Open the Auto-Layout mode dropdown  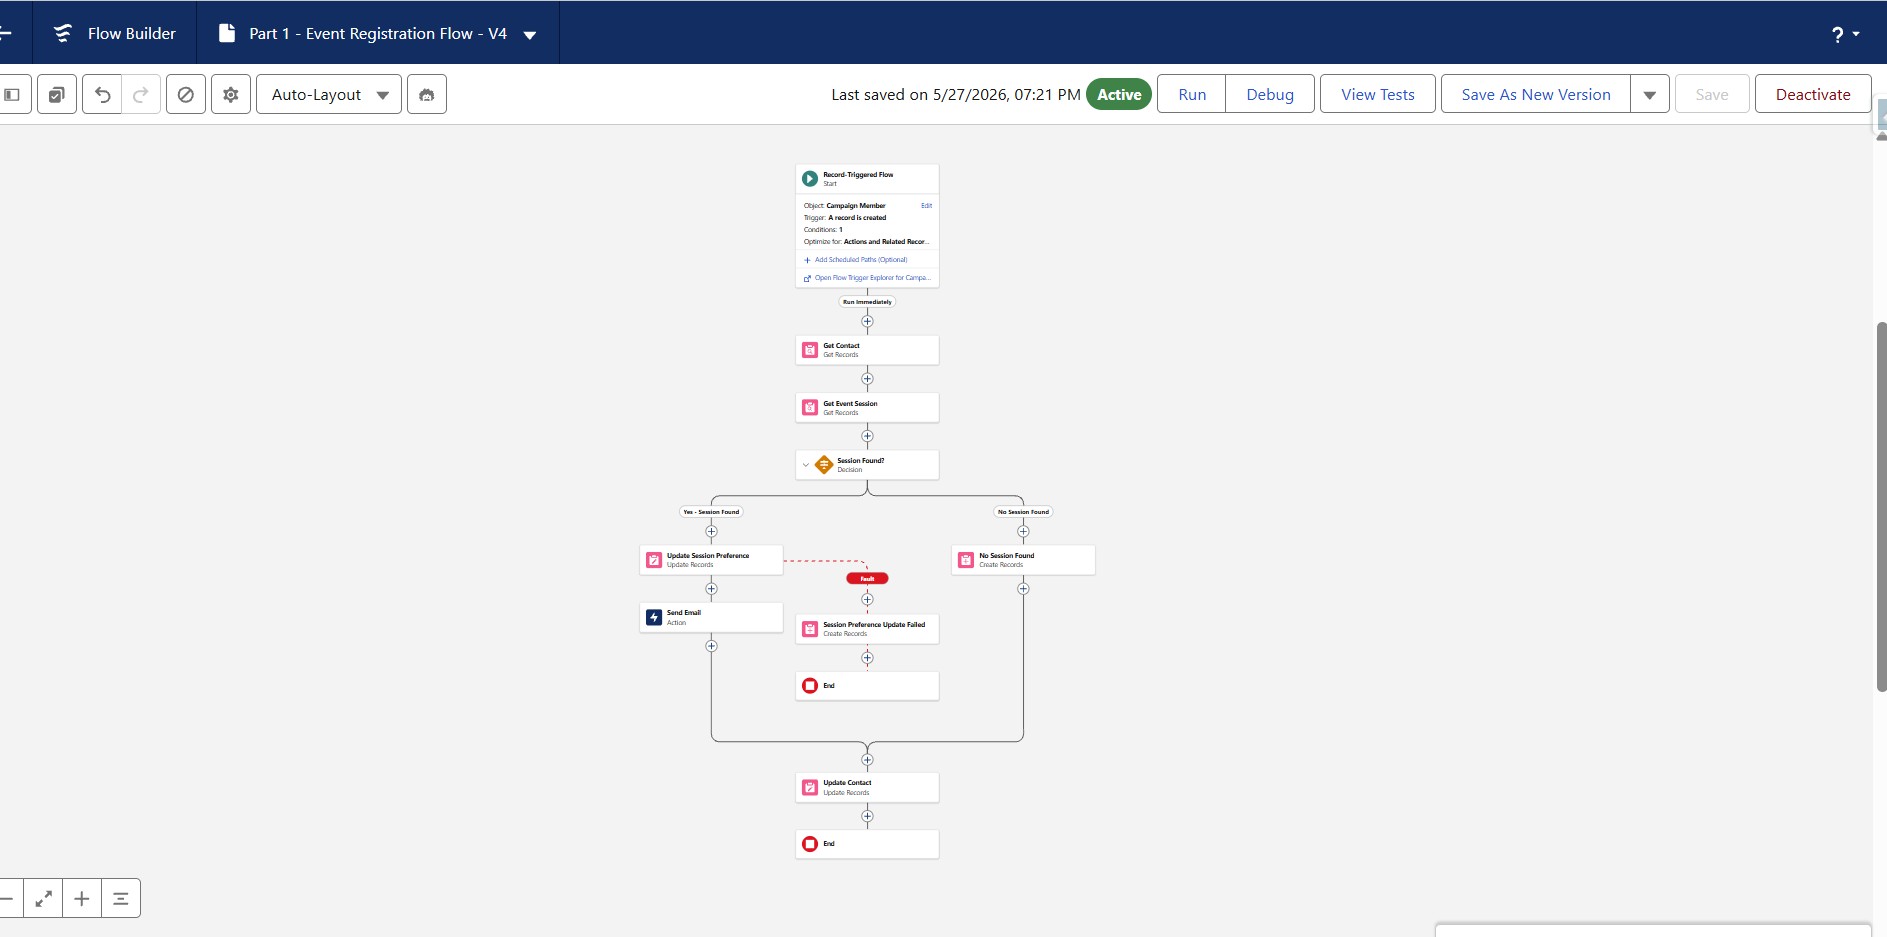(x=329, y=94)
